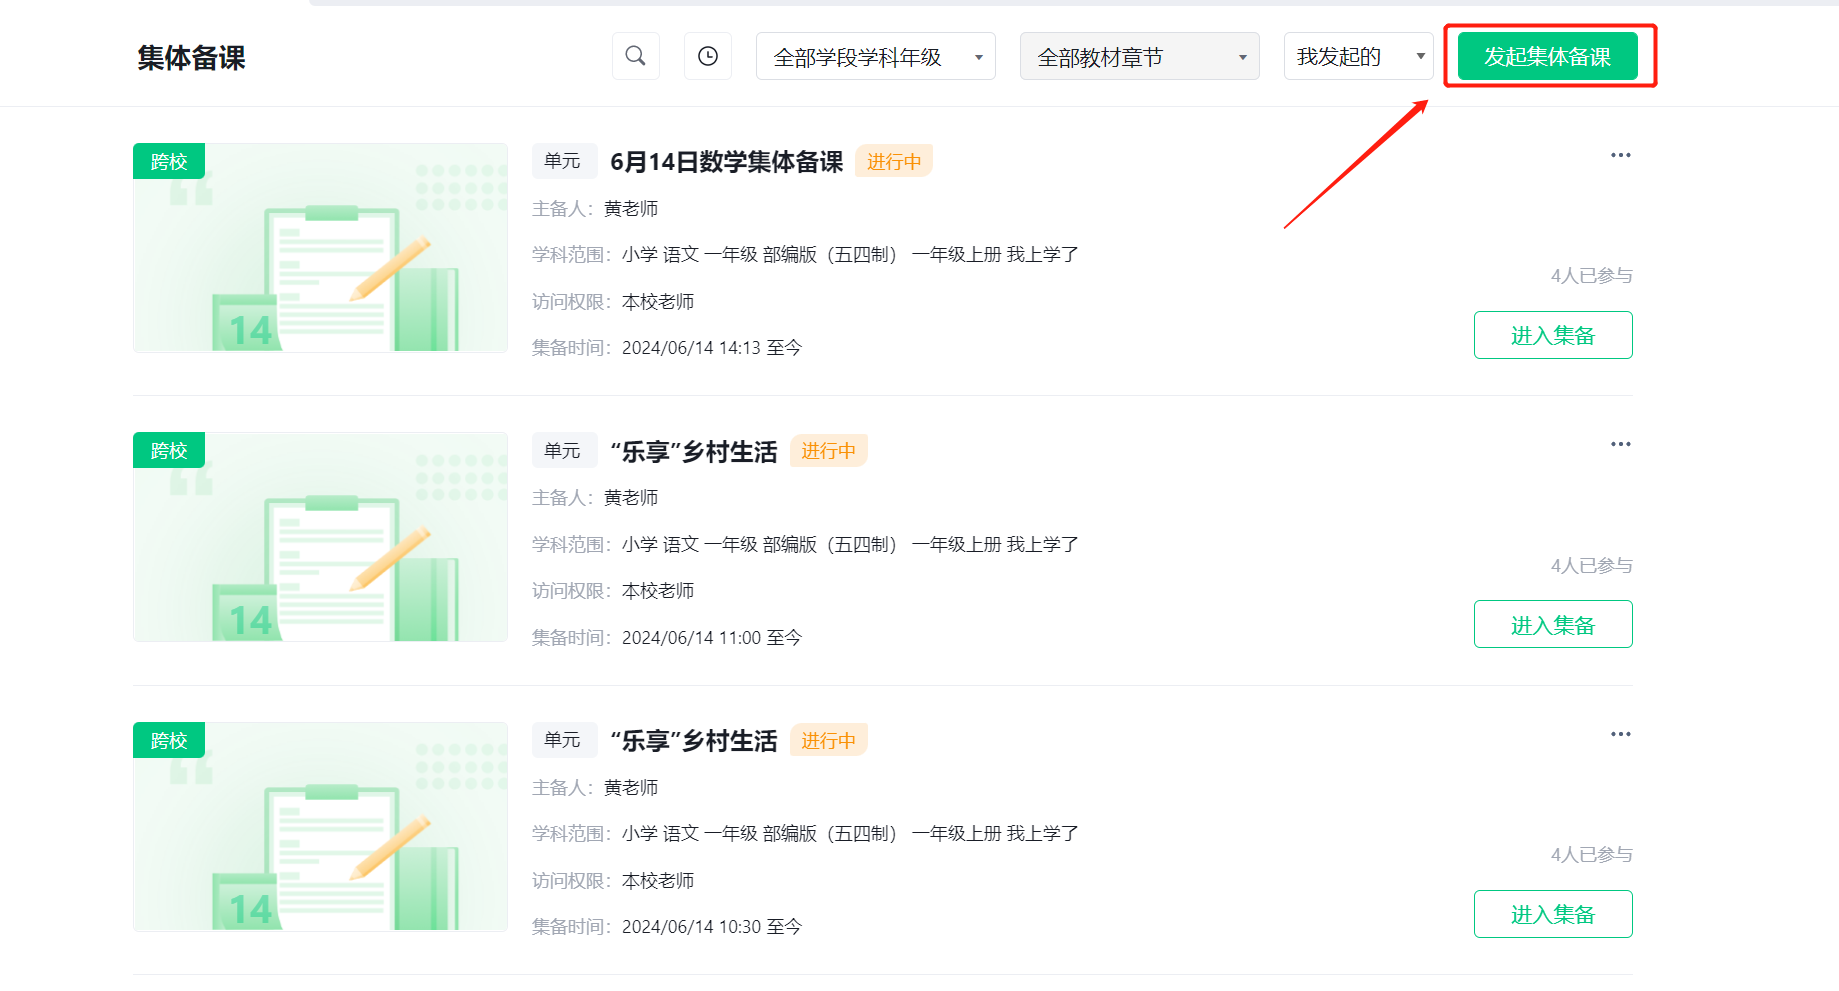The height and width of the screenshot is (991, 1839).
Task: Click 学科范围 line of 6月14日数学集体备课
Action: point(805,255)
